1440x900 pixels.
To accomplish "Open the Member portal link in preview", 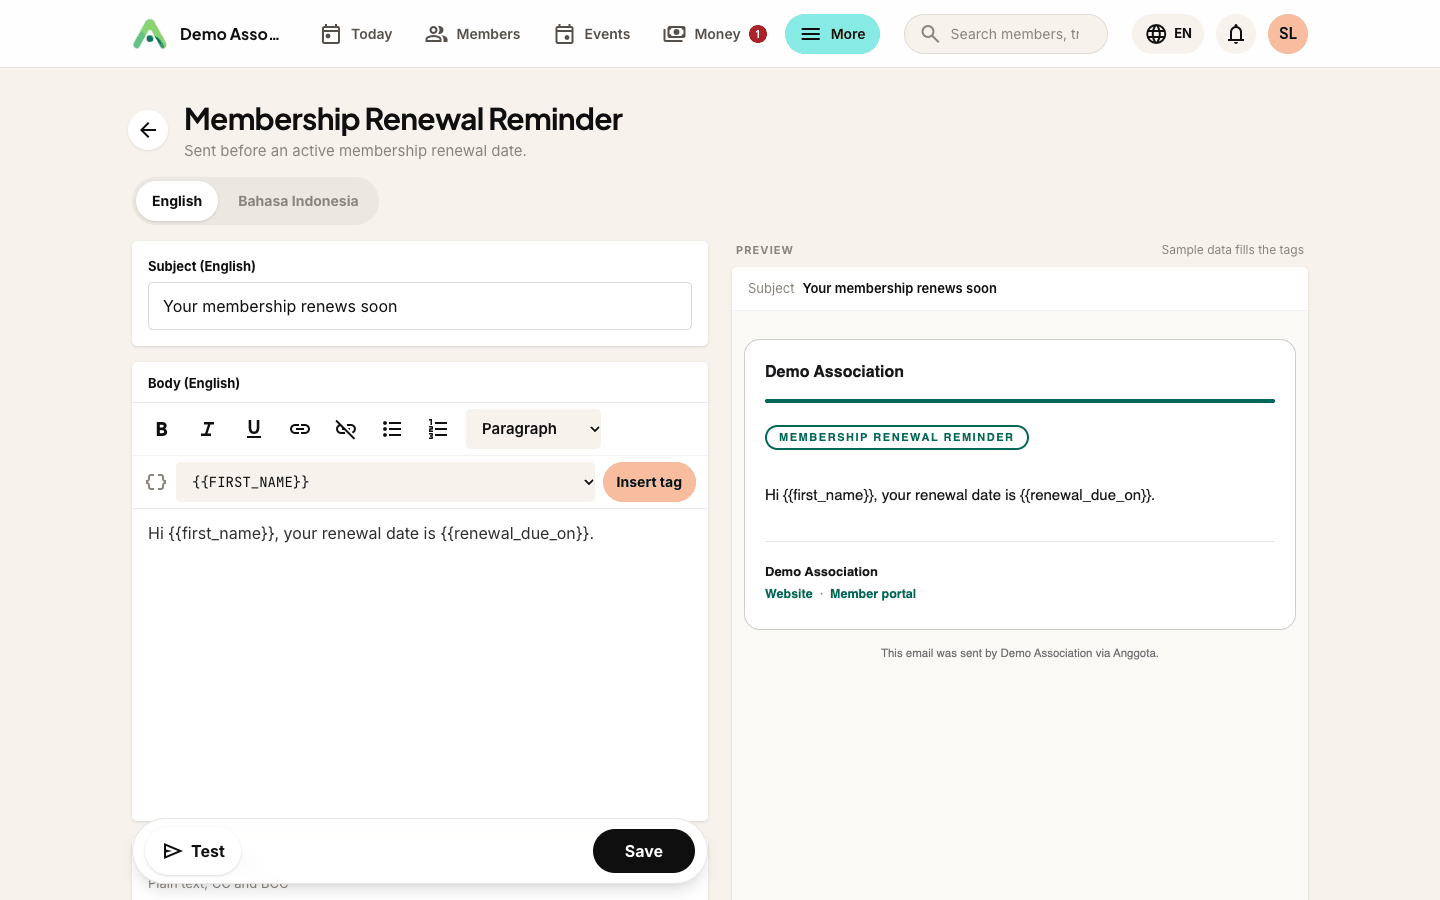I will tap(873, 594).
